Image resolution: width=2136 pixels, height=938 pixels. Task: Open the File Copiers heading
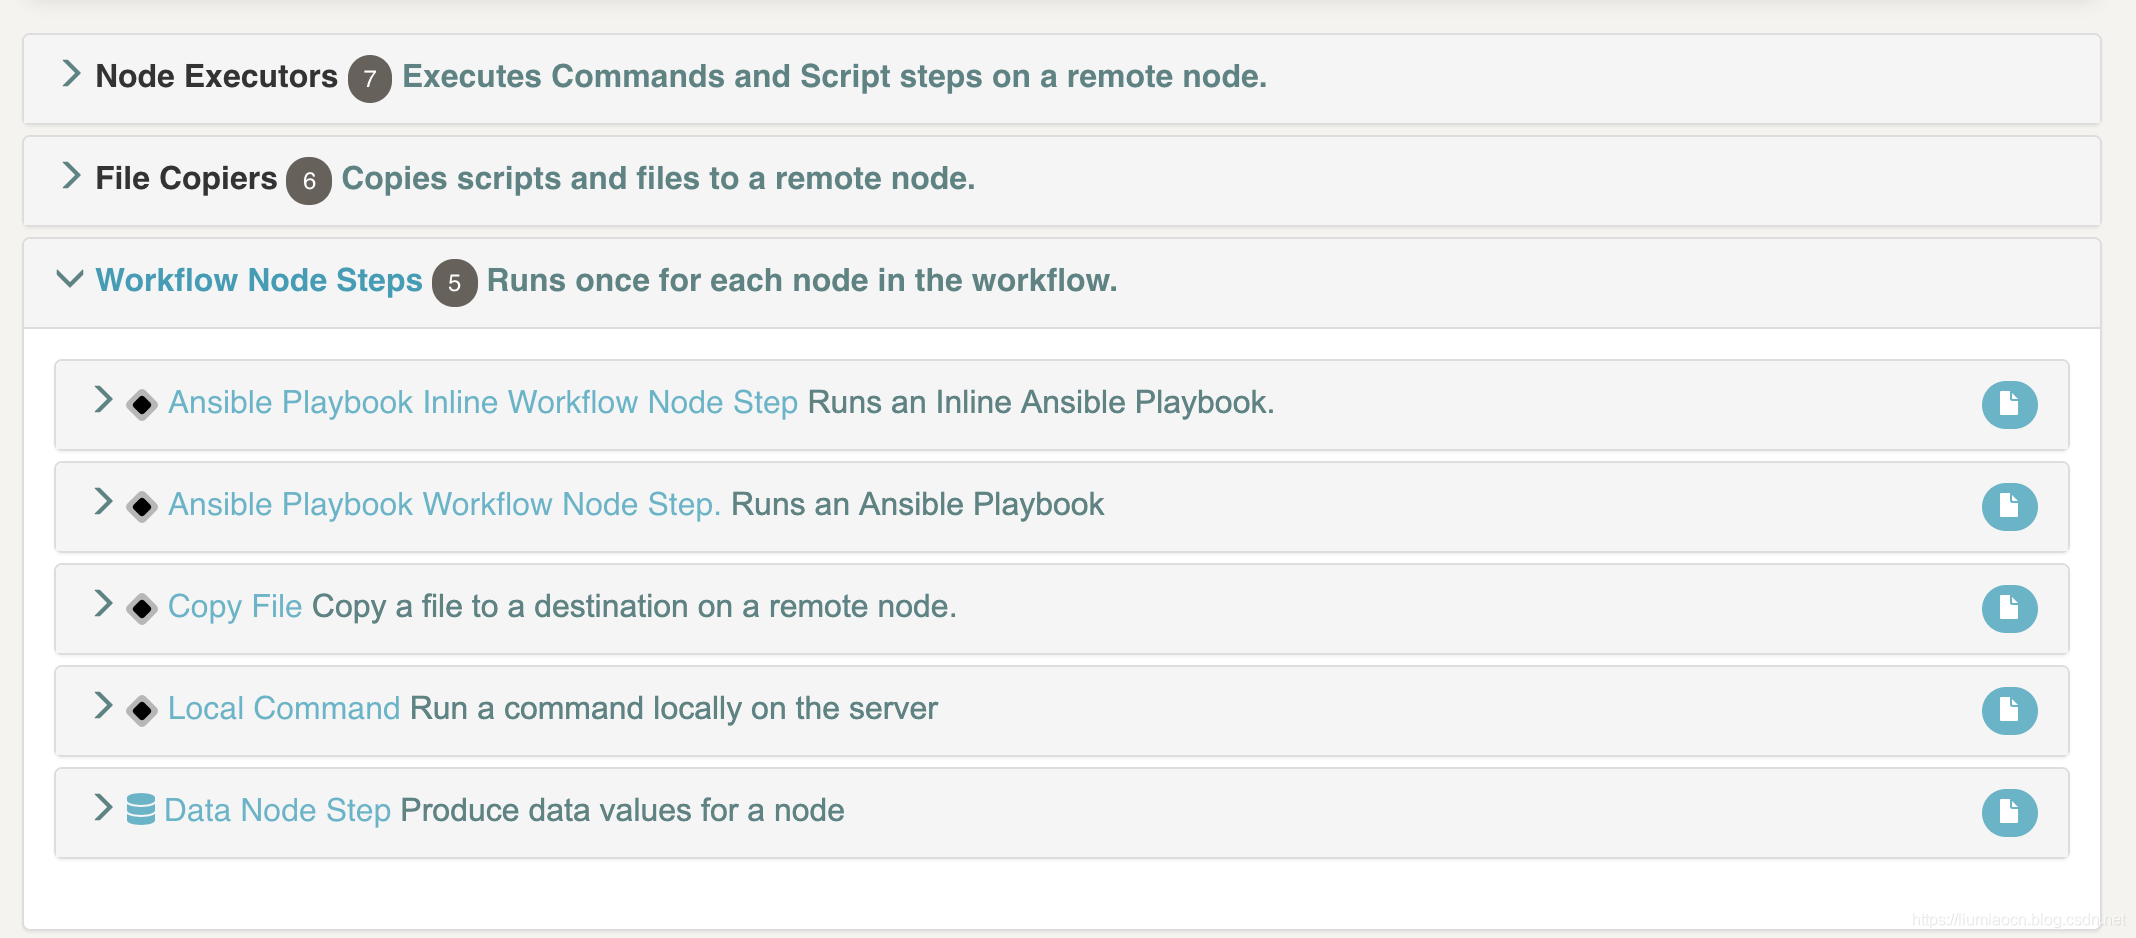tap(186, 179)
